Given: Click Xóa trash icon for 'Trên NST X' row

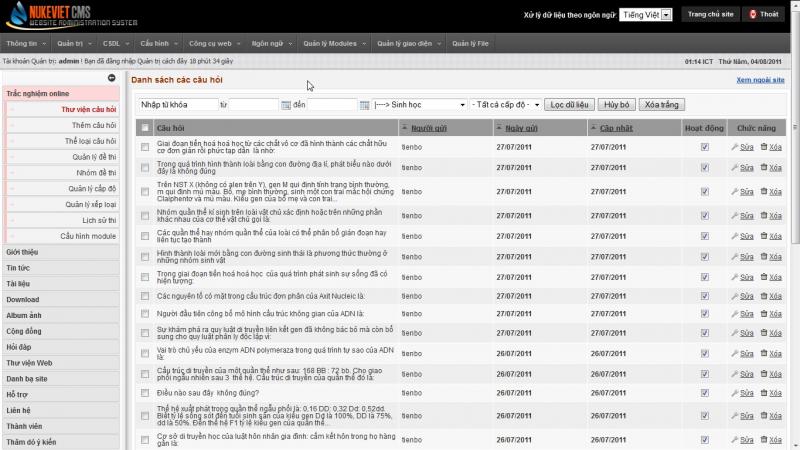Looking at the screenshot, I should tap(764, 191).
